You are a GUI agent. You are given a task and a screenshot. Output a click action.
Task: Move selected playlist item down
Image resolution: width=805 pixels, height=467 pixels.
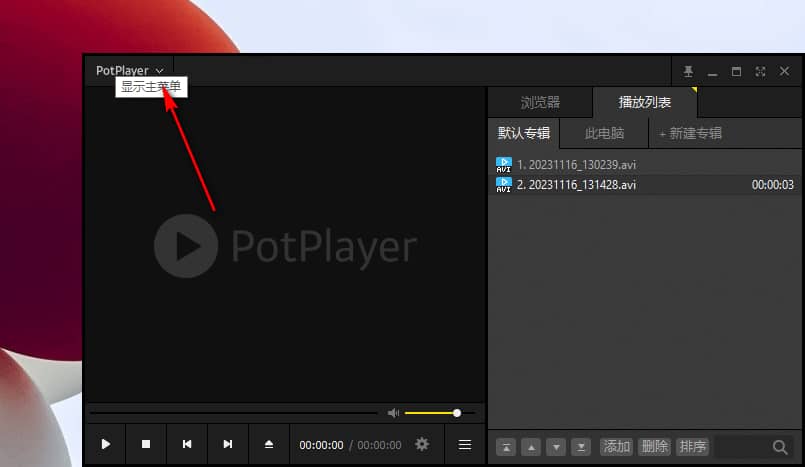click(556, 447)
